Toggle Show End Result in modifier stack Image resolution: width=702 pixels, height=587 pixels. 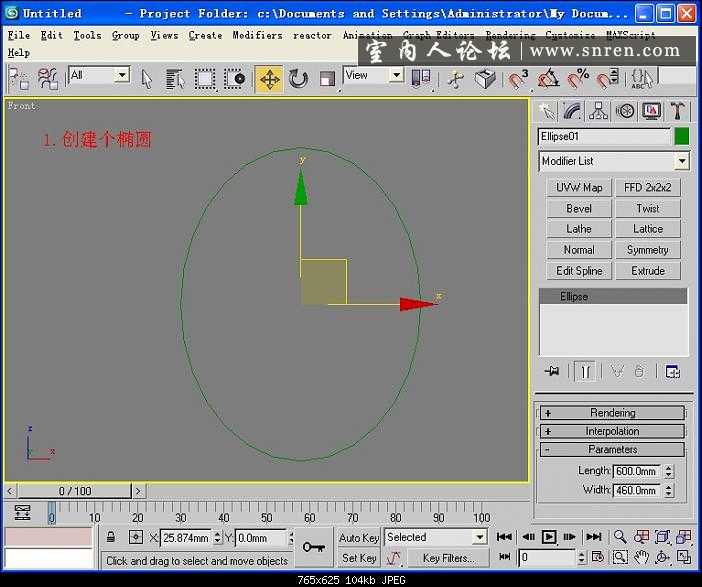(586, 371)
